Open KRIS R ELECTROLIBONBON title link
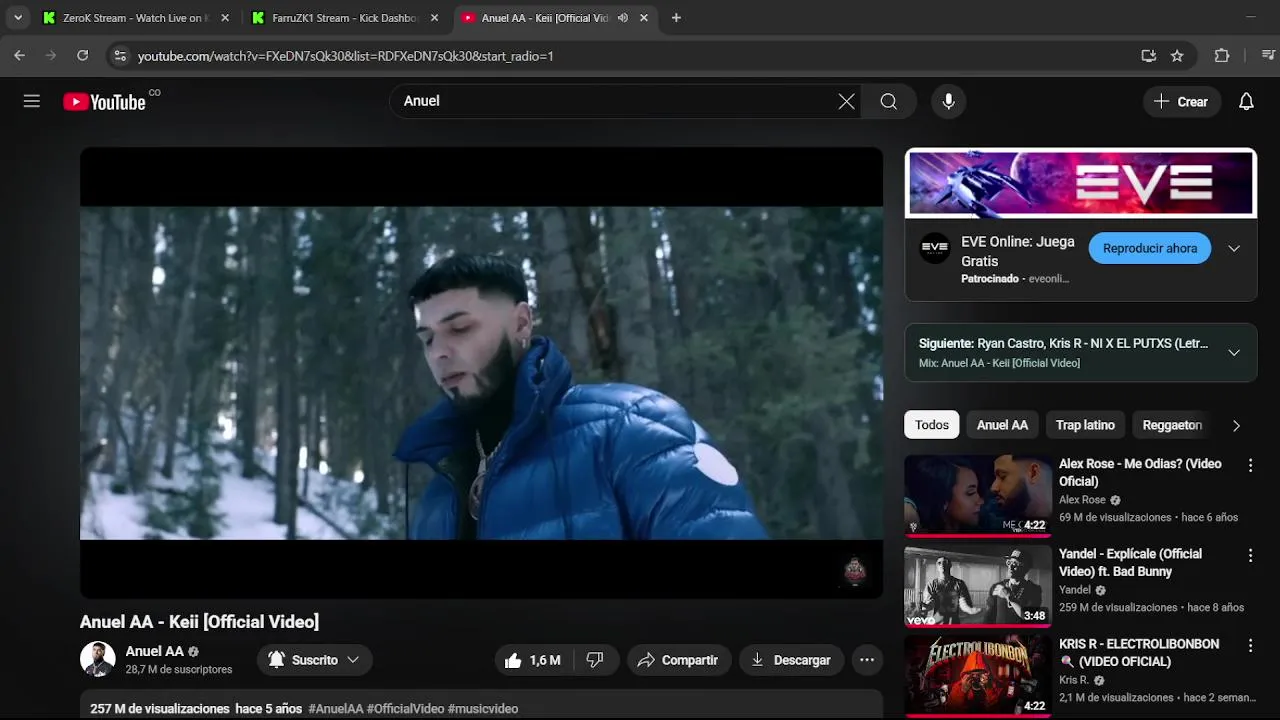1280x720 pixels. (1139, 653)
